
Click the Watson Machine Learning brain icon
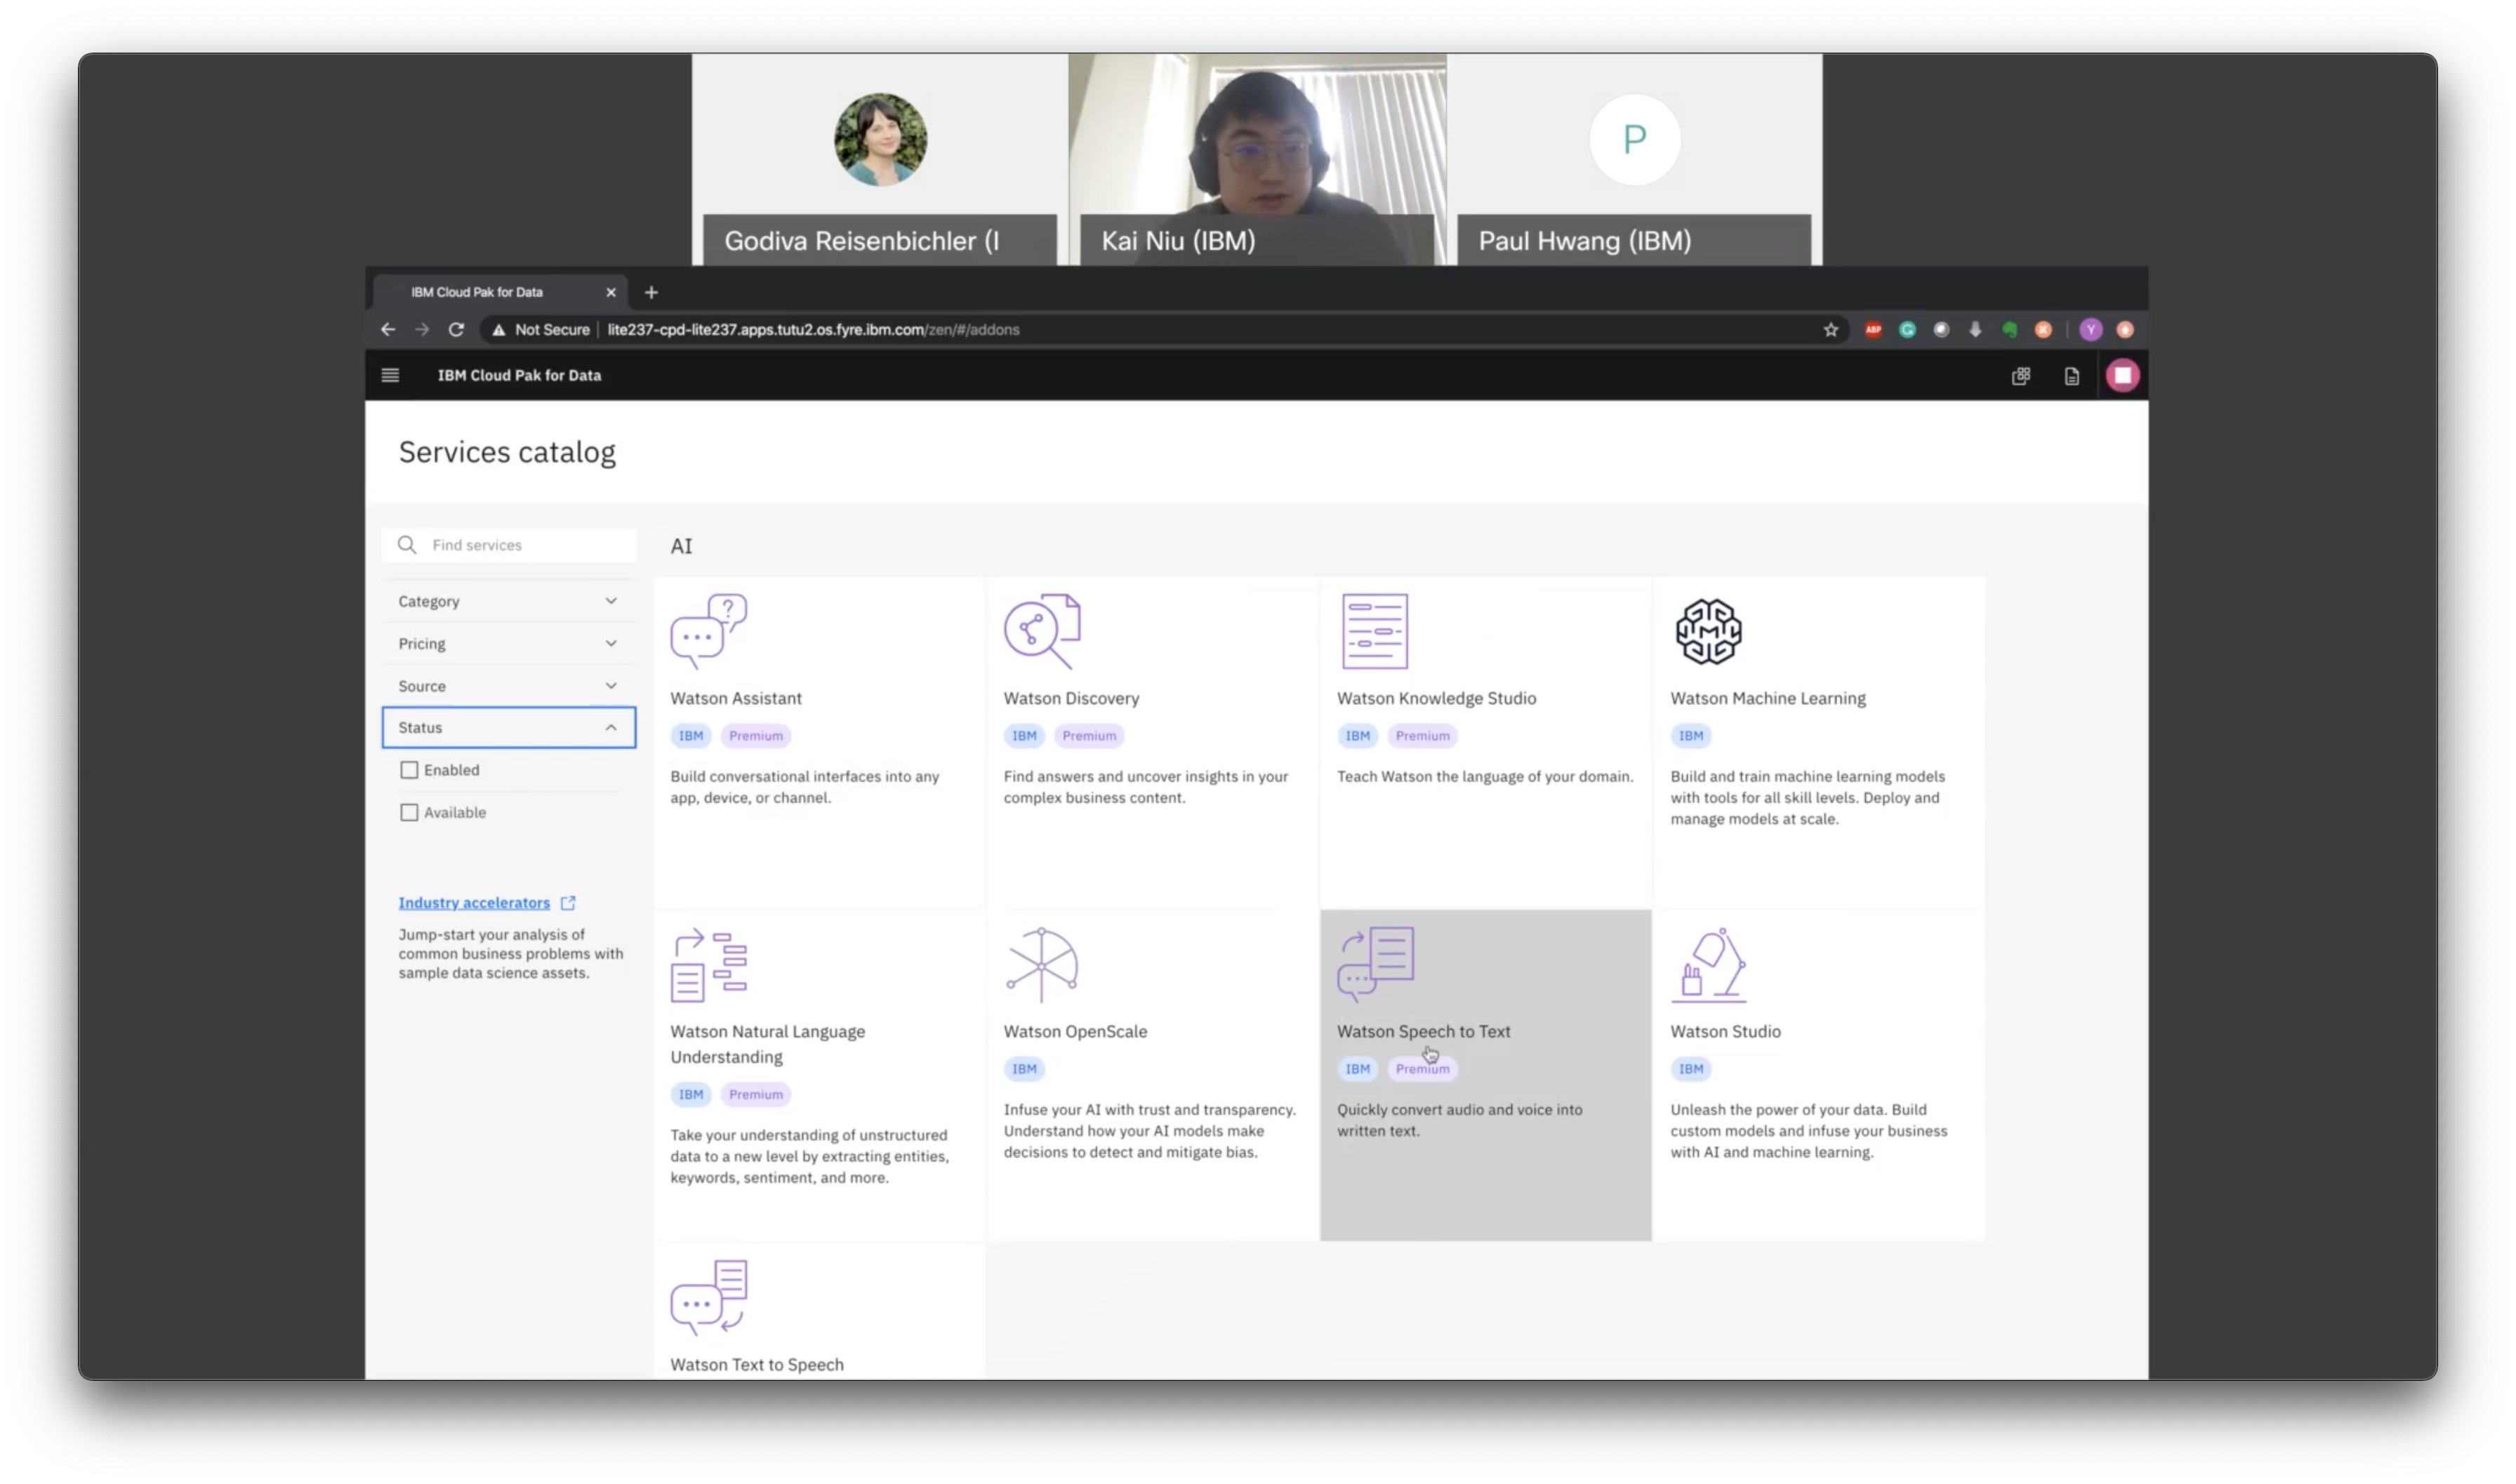click(1708, 631)
